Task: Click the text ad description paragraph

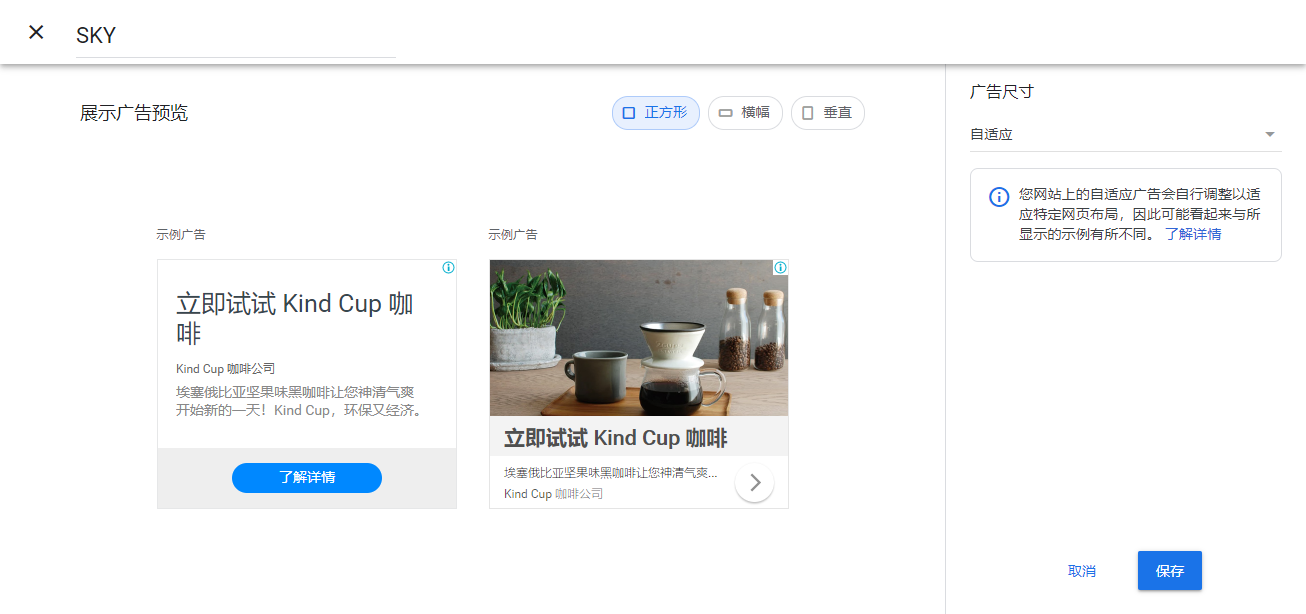Action: [300, 400]
